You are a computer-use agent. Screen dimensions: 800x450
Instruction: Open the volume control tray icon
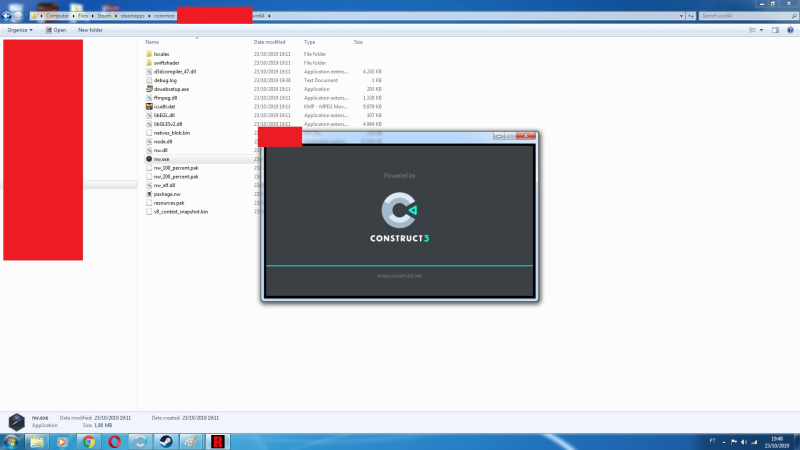(744, 442)
